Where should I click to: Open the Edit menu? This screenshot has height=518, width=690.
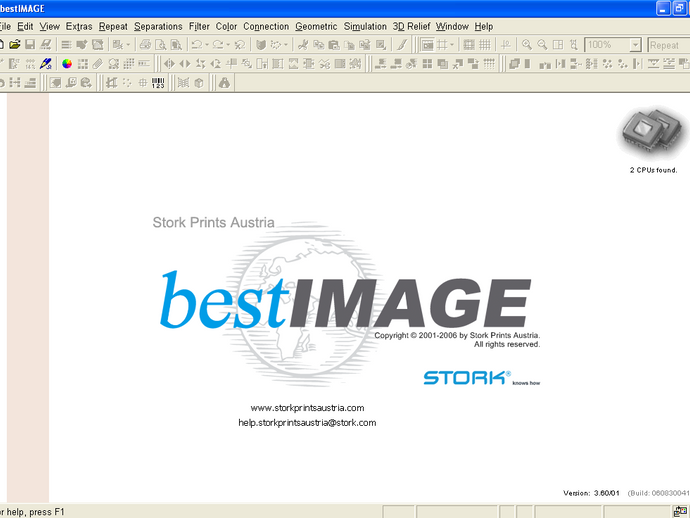(25, 26)
